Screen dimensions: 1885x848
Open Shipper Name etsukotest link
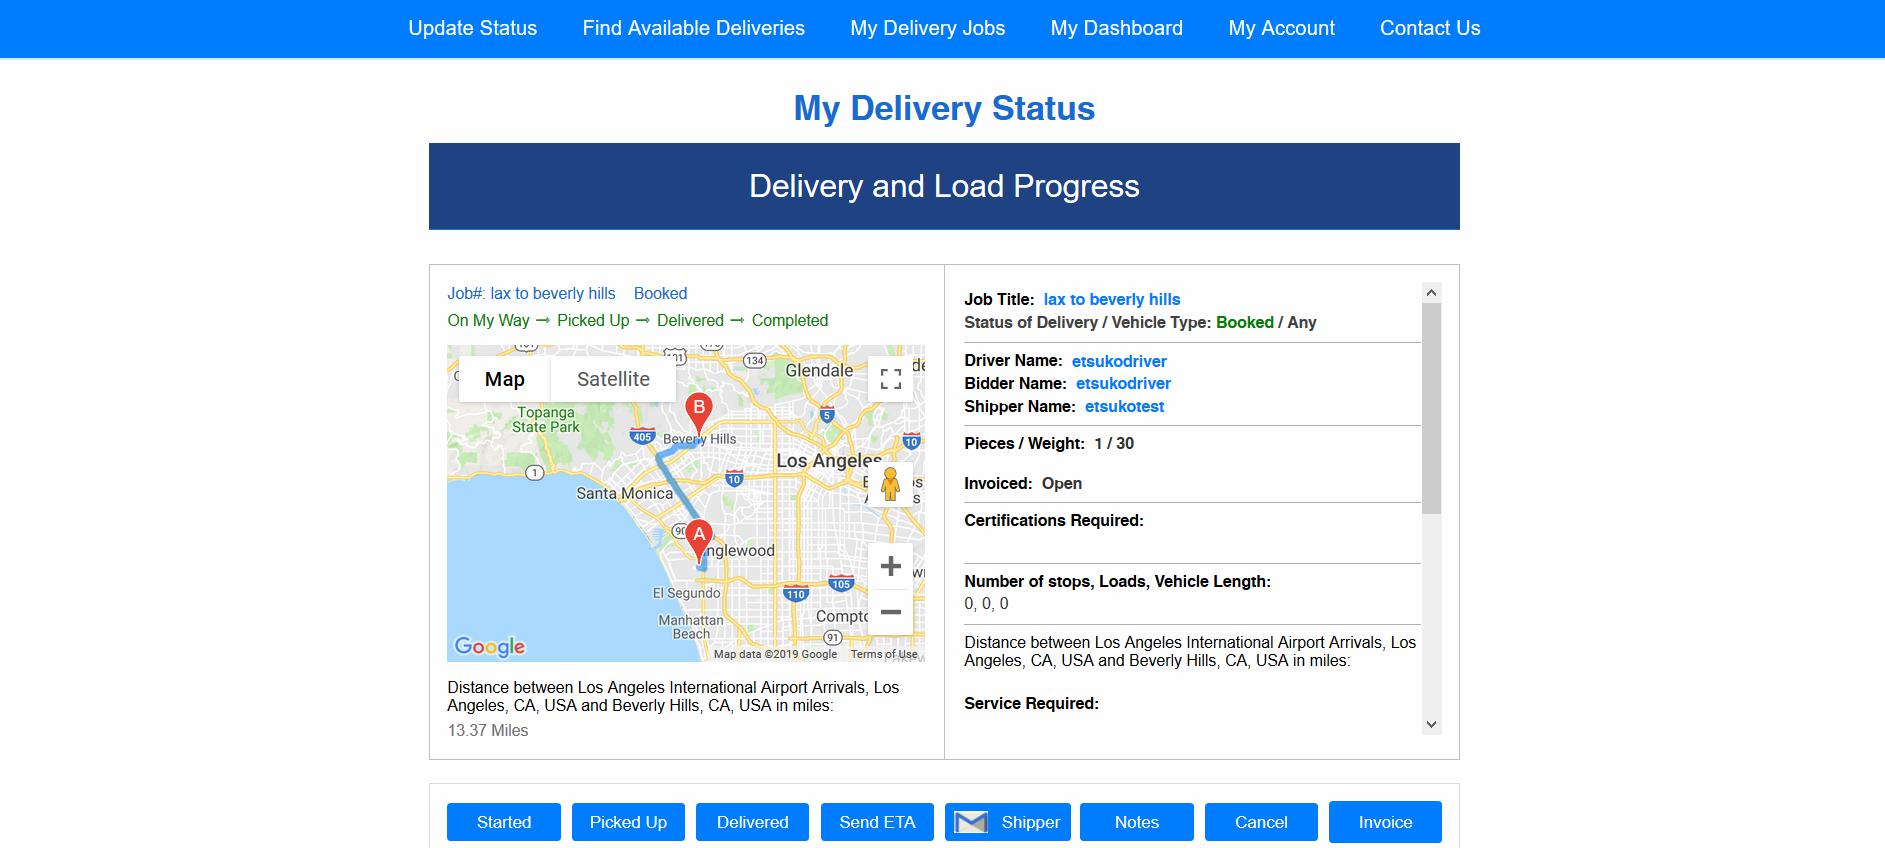tap(1124, 406)
